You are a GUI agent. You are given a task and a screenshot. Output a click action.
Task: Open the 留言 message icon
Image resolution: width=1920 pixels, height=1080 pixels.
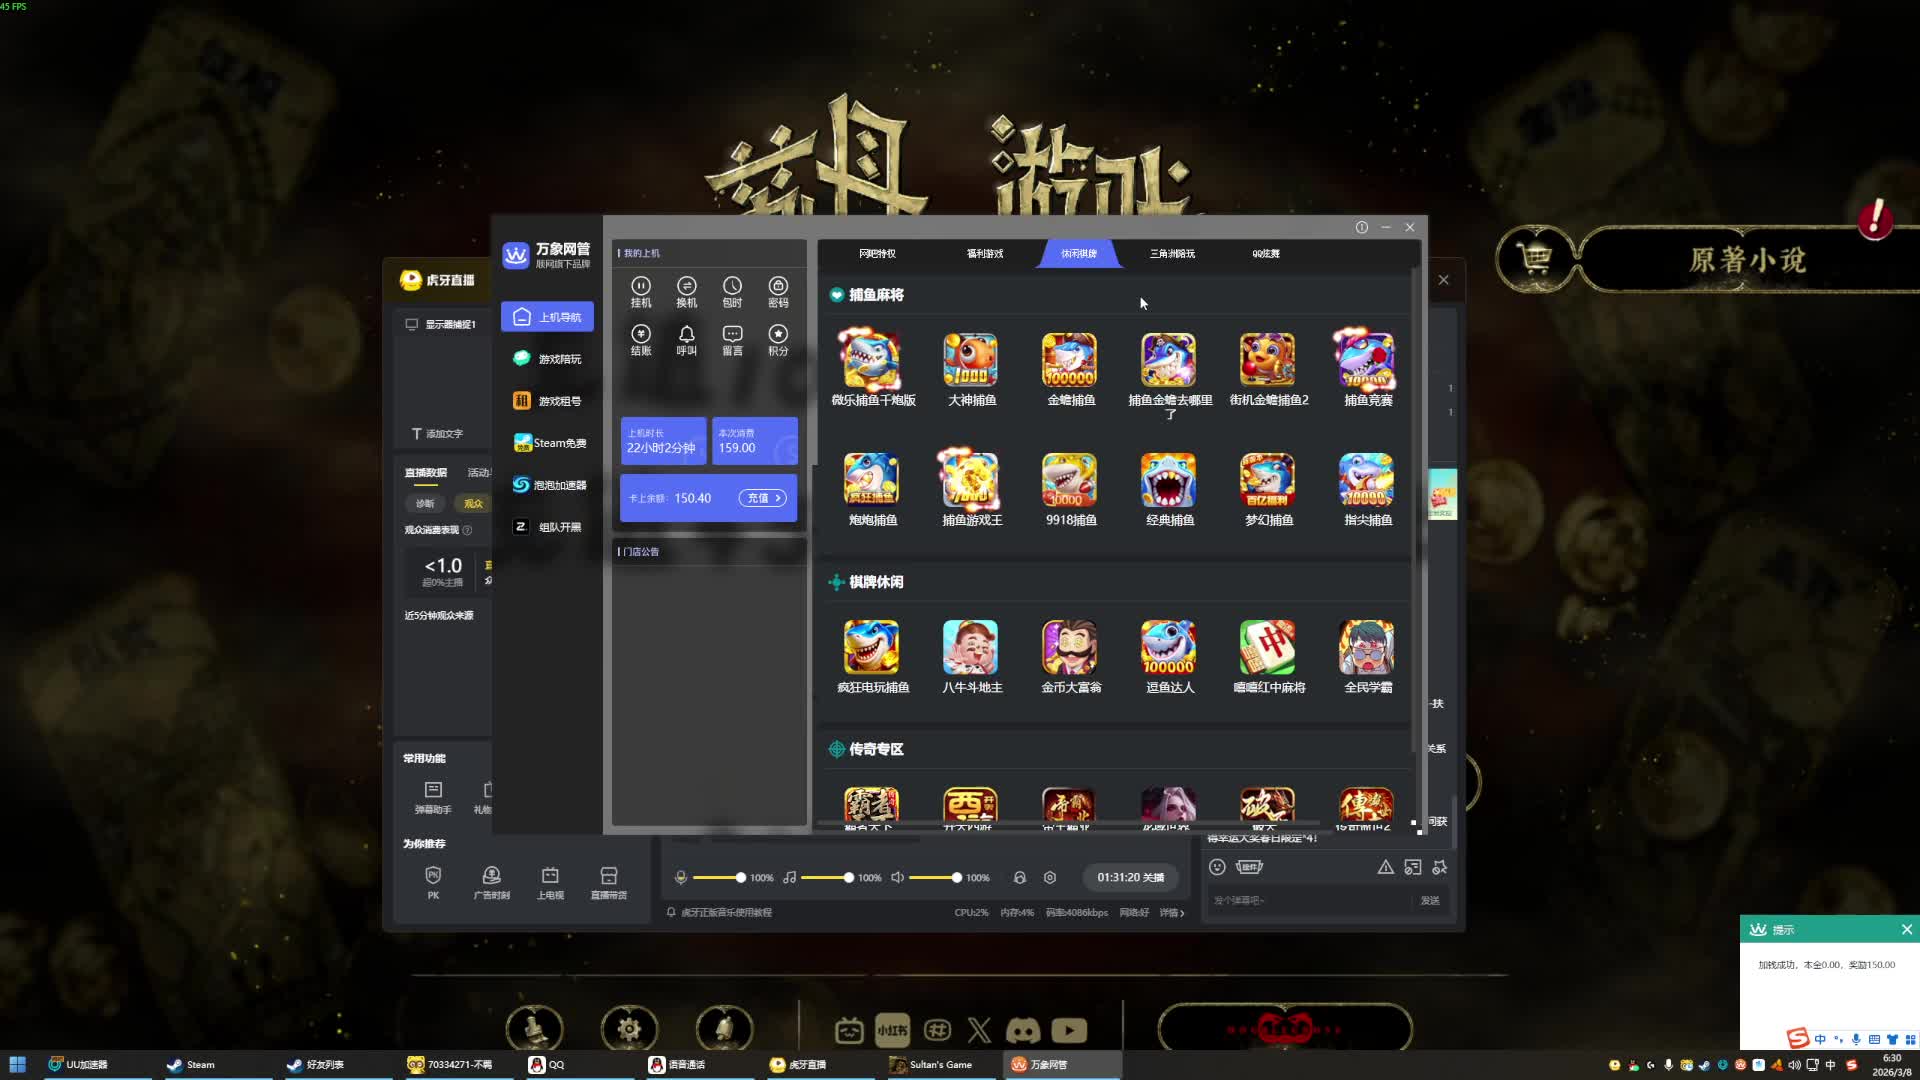[732, 334]
